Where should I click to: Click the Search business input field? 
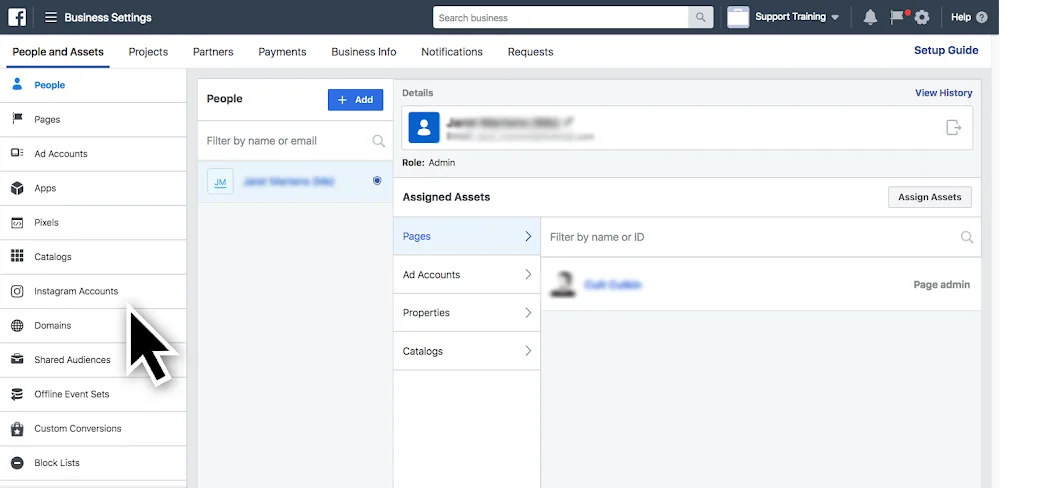point(560,18)
